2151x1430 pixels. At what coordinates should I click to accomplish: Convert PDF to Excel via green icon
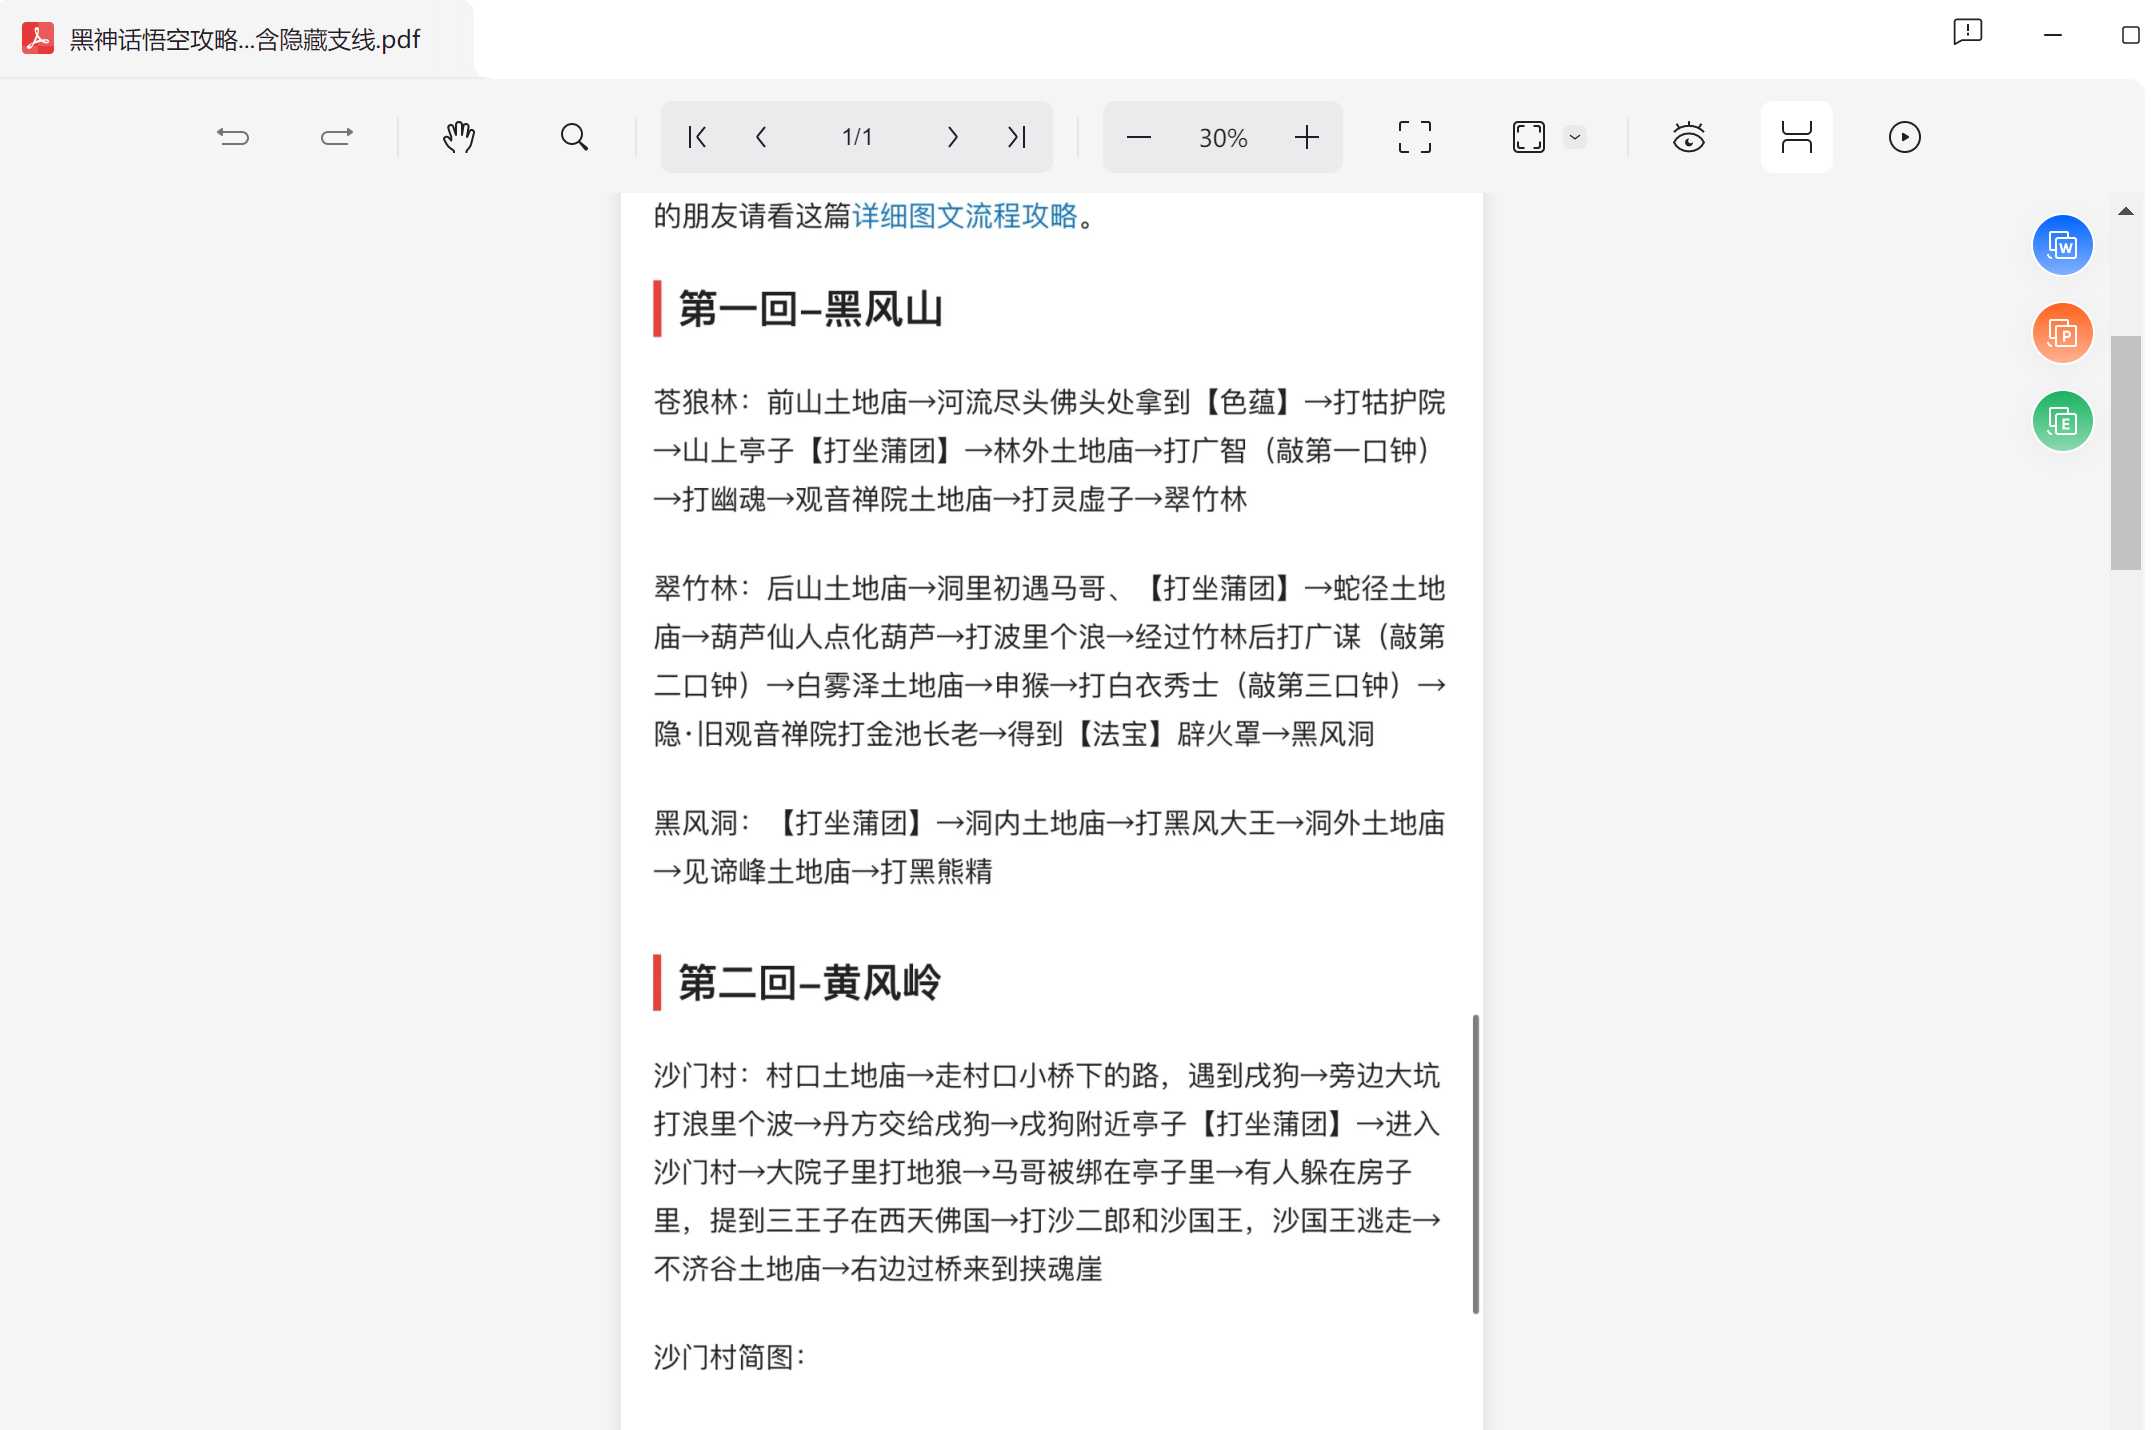point(2063,421)
